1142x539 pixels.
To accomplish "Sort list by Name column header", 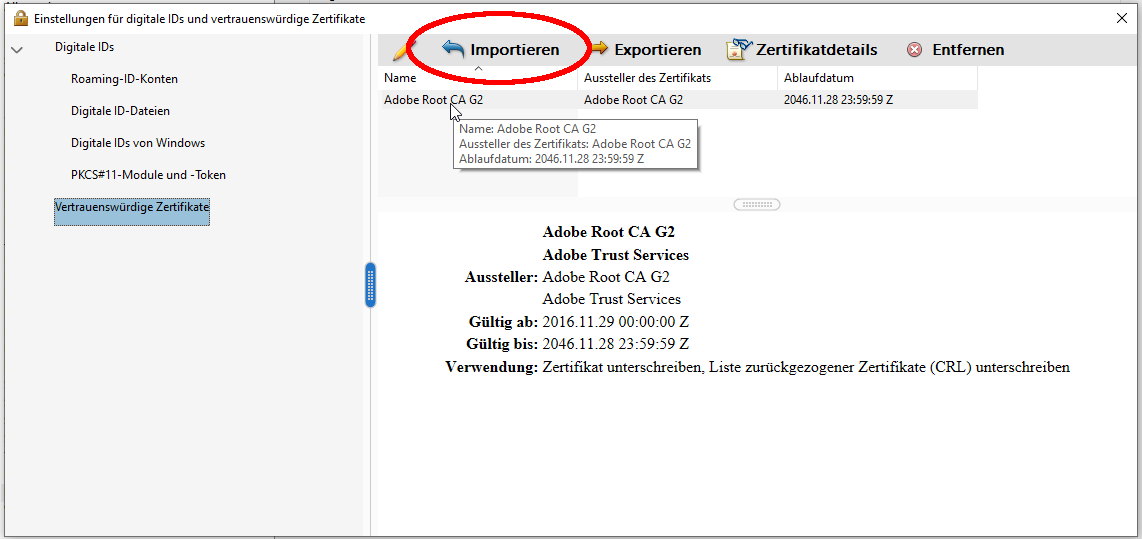I will (x=478, y=78).
